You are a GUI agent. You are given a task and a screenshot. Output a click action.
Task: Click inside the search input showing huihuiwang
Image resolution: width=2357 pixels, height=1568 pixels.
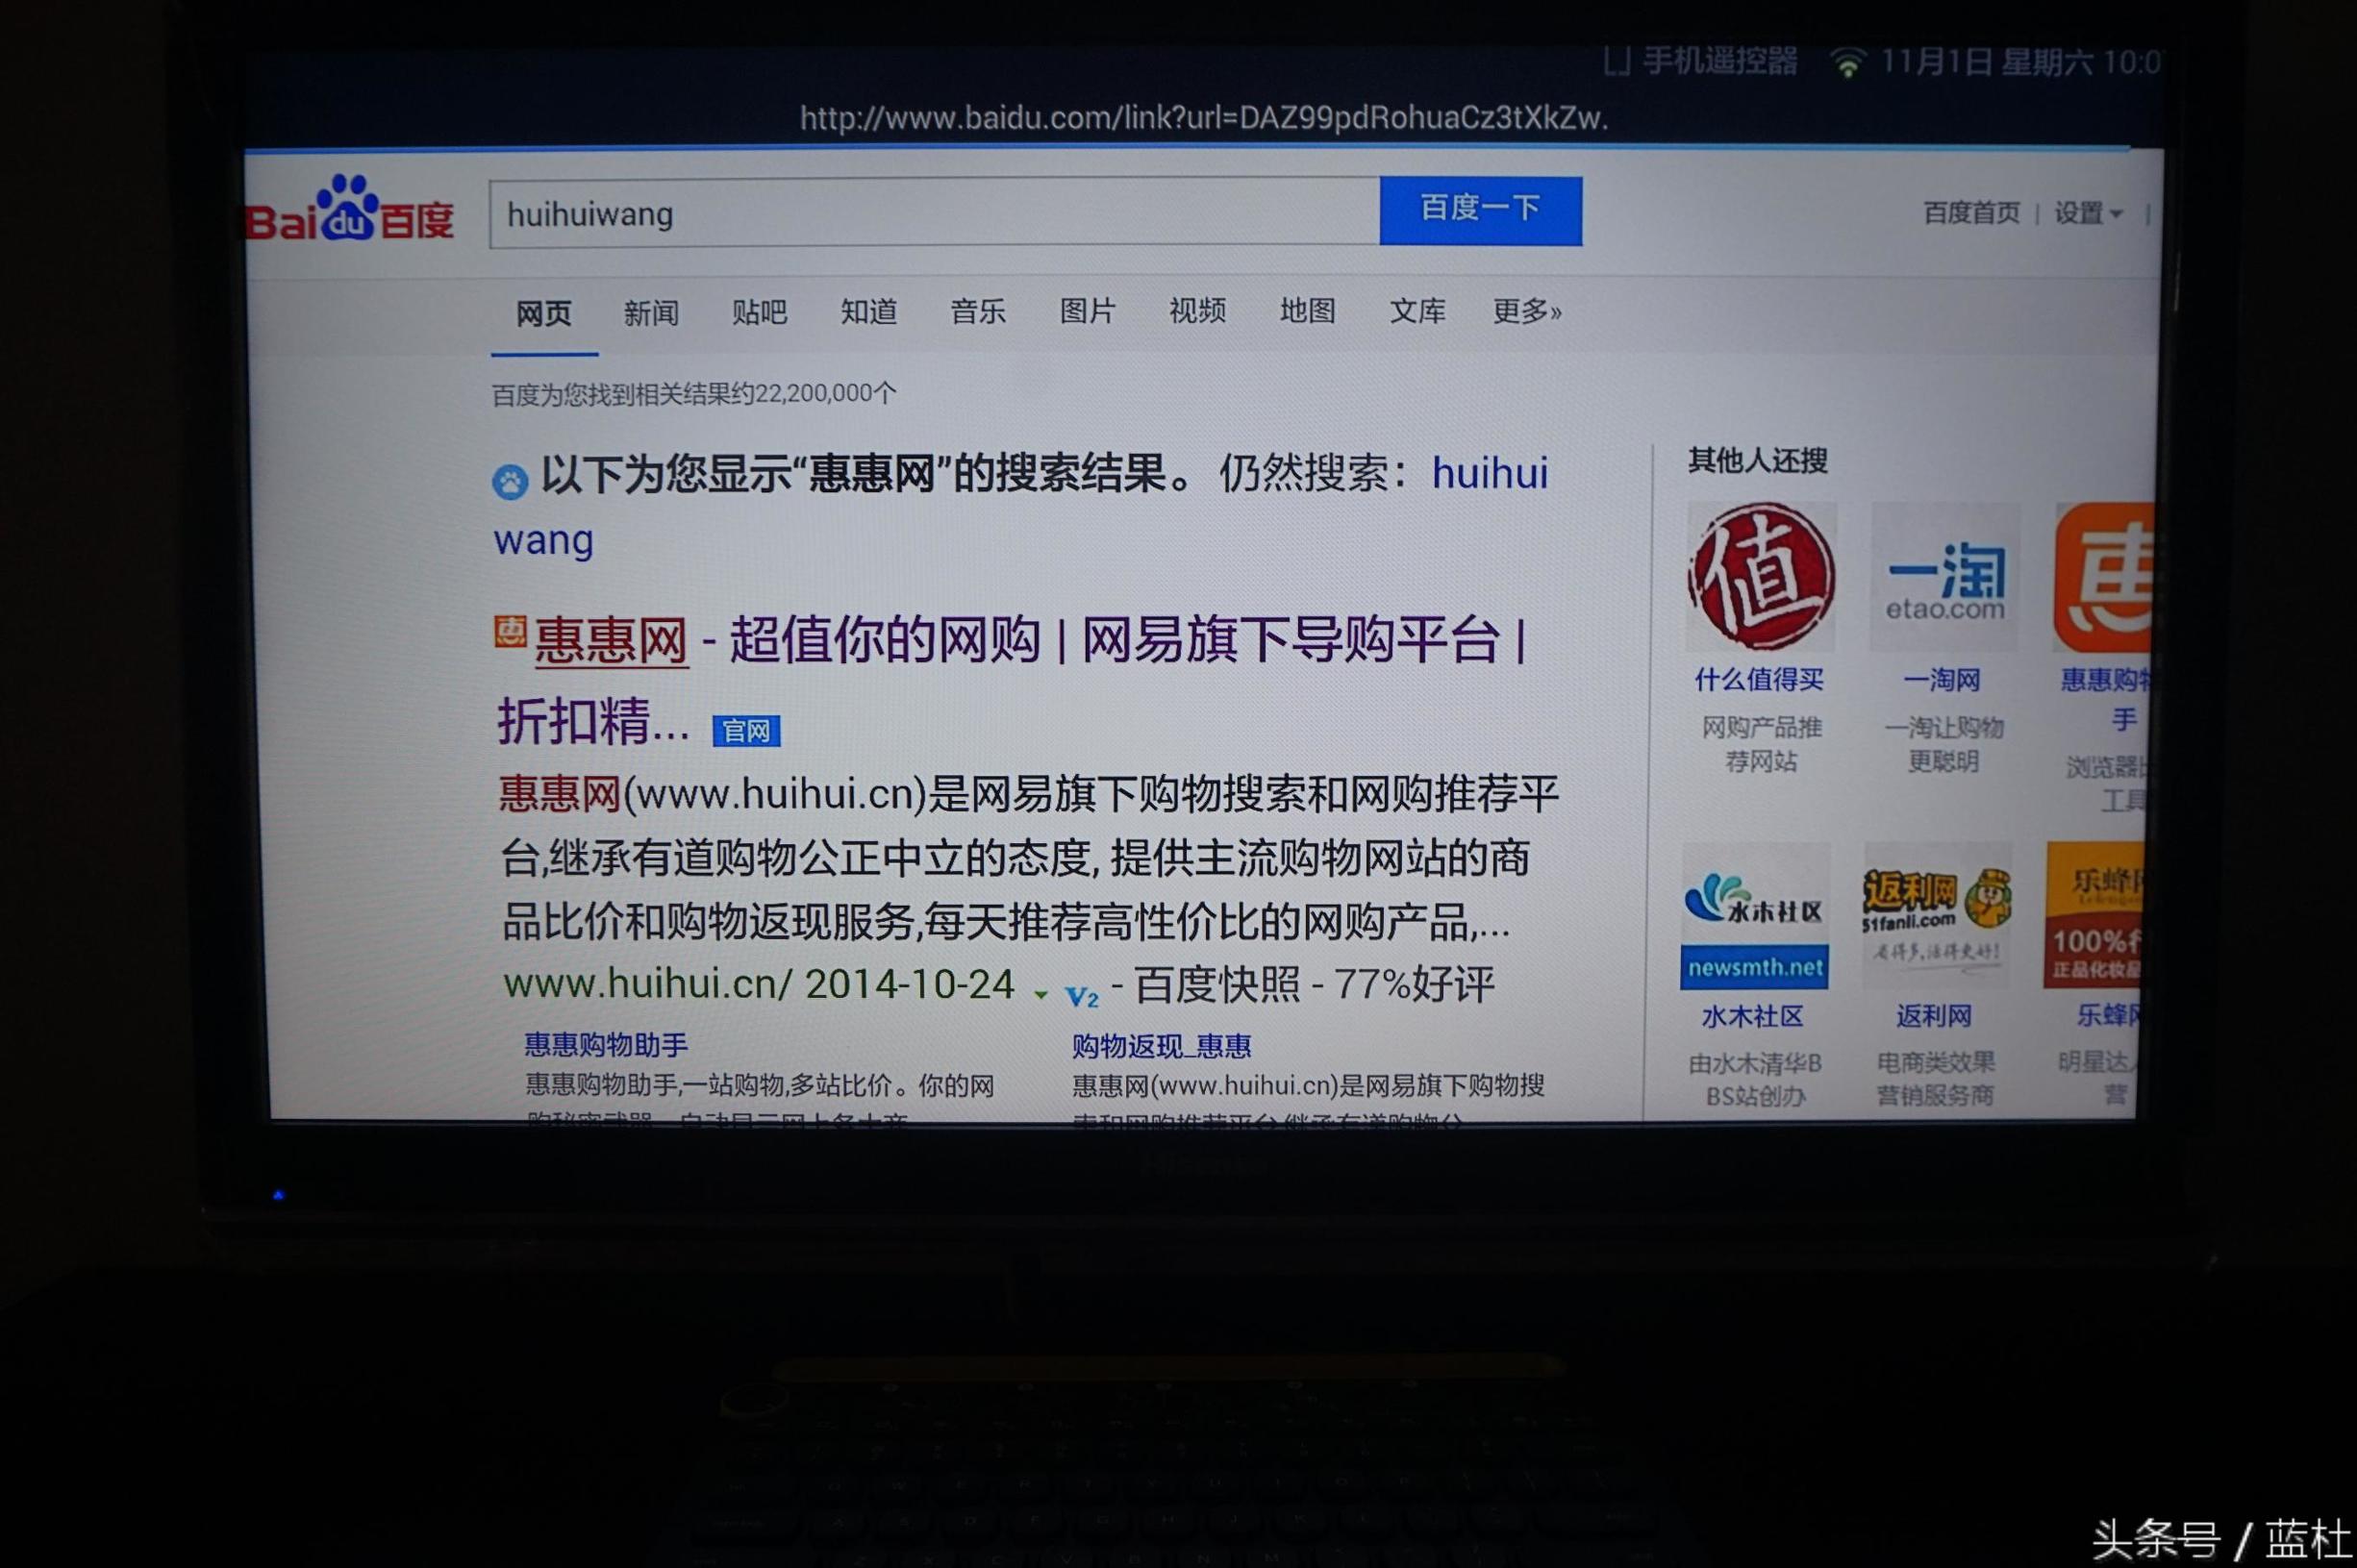pyautogui.click(x=900, y=213)
